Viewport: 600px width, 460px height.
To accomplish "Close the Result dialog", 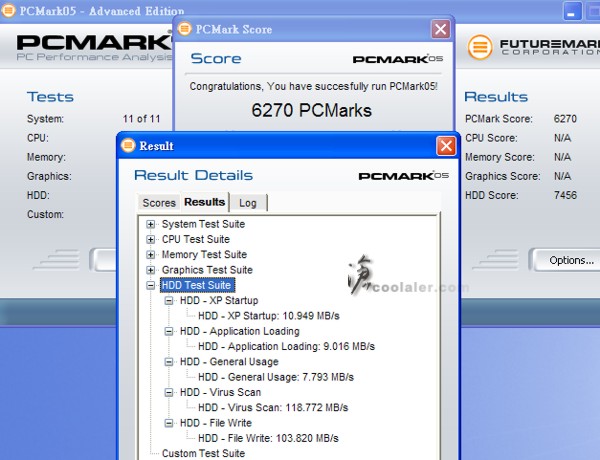I will [446, 146].
